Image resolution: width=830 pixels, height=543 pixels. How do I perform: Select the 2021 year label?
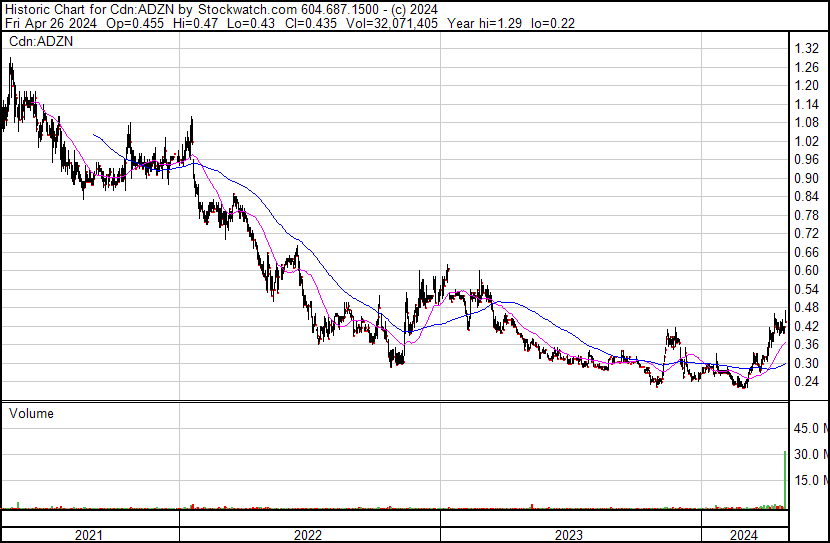[x=89, y=535]
